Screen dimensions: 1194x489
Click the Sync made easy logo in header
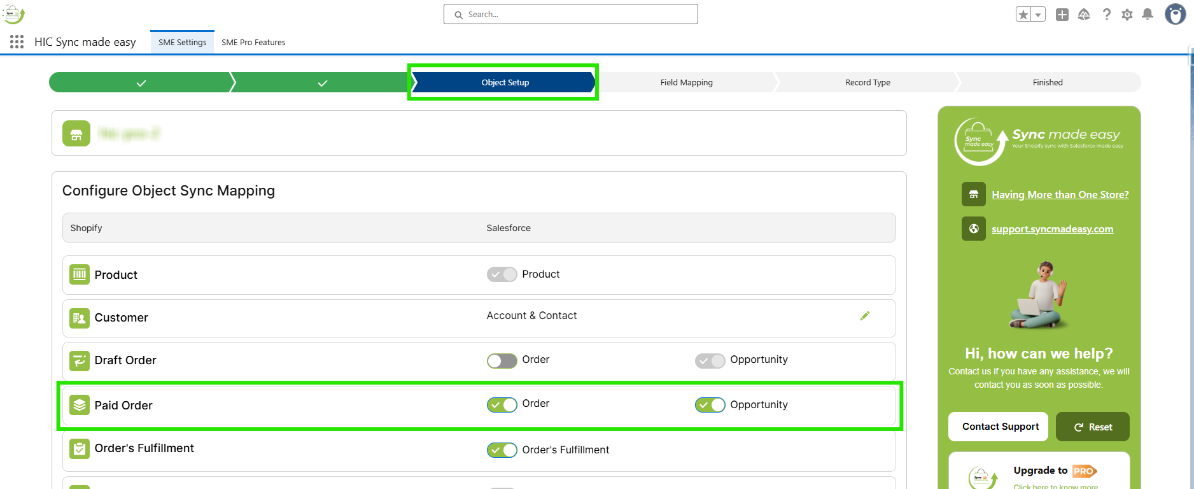14,14
